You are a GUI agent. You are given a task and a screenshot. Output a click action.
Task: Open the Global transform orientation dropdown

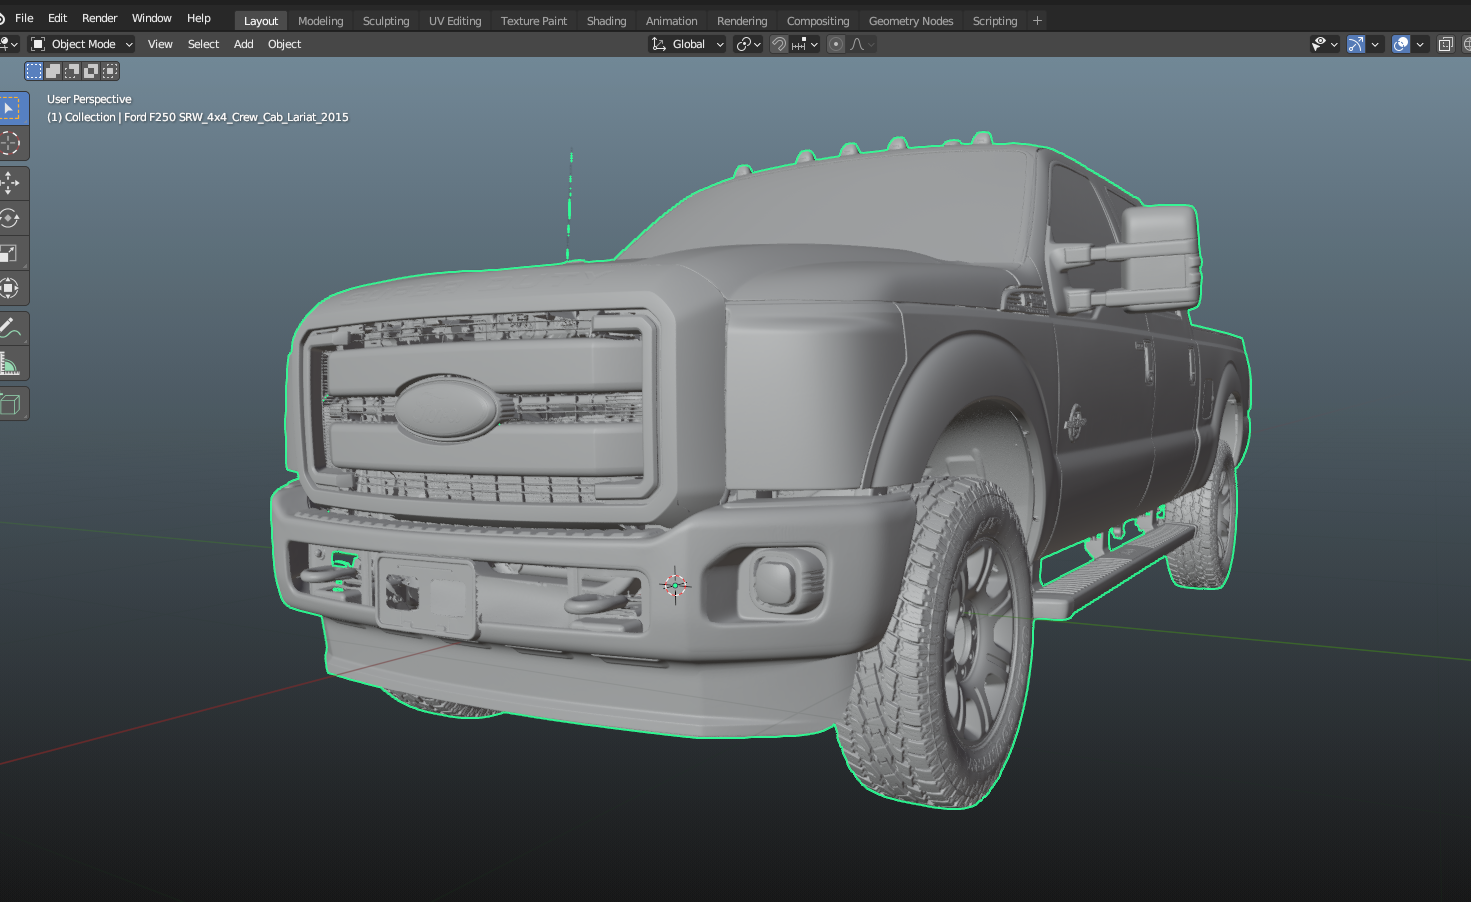coord(687,44)
